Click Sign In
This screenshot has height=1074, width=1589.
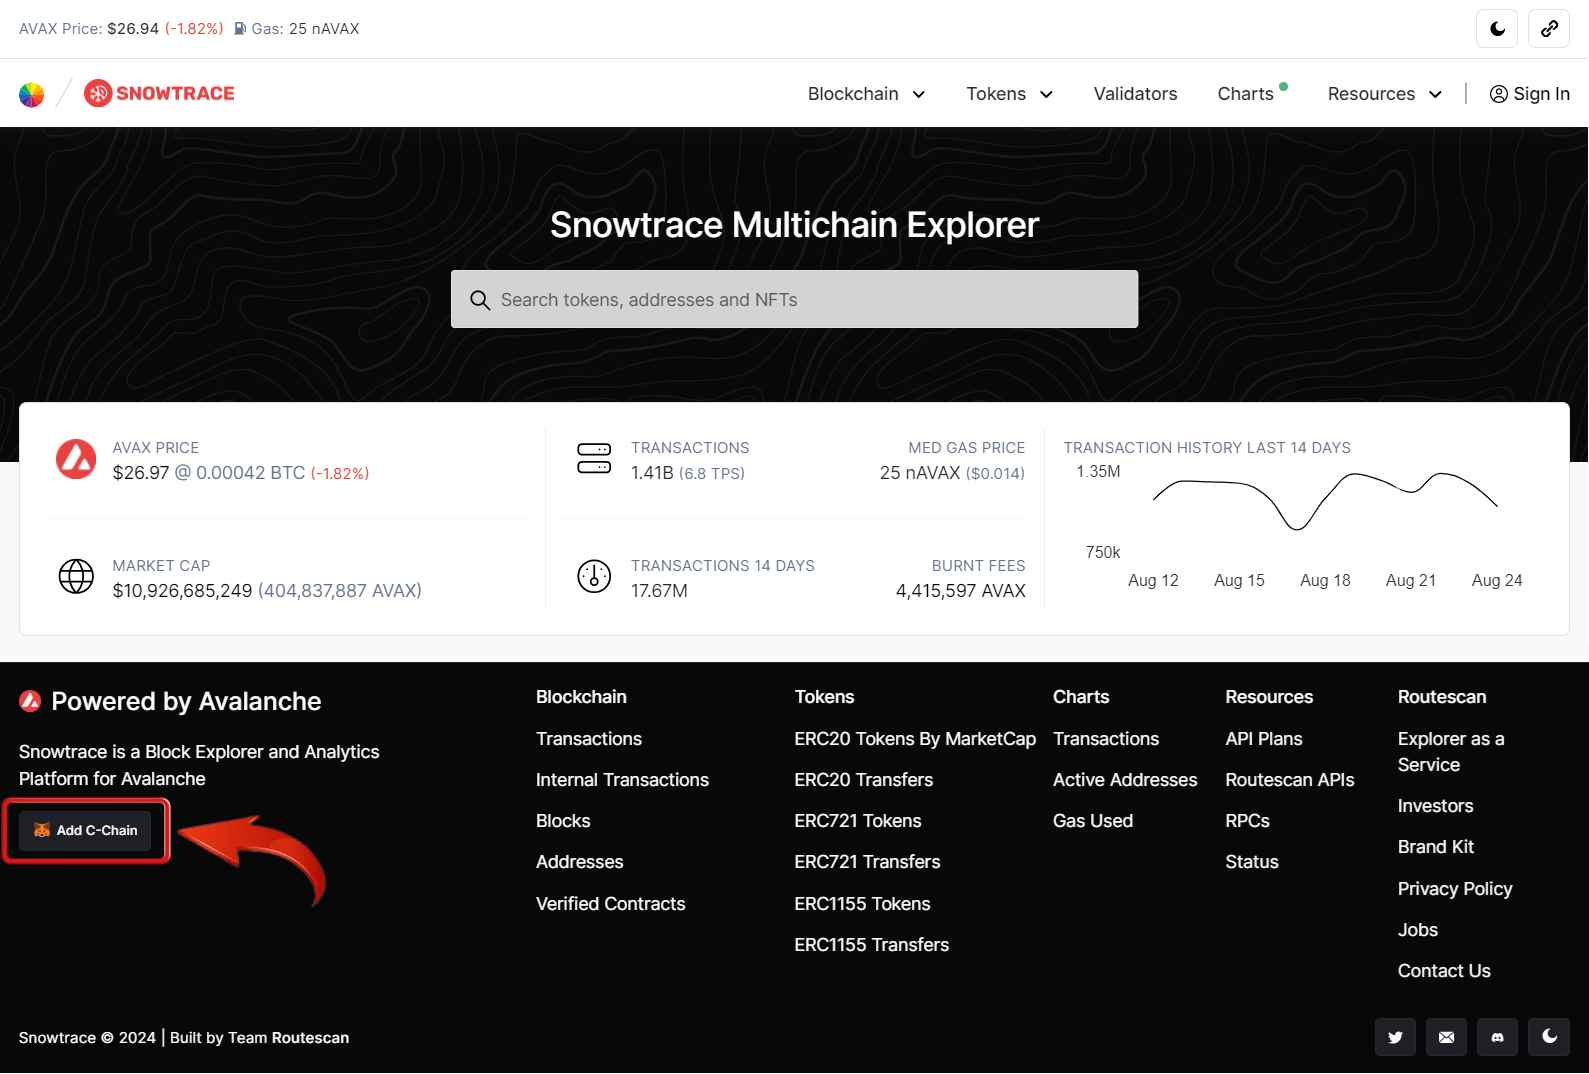click(1529, 94)
